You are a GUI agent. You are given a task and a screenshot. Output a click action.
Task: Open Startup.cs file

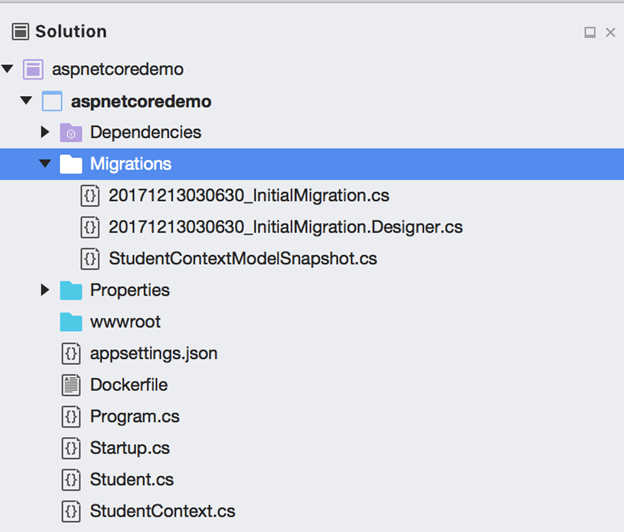(129, 448)
